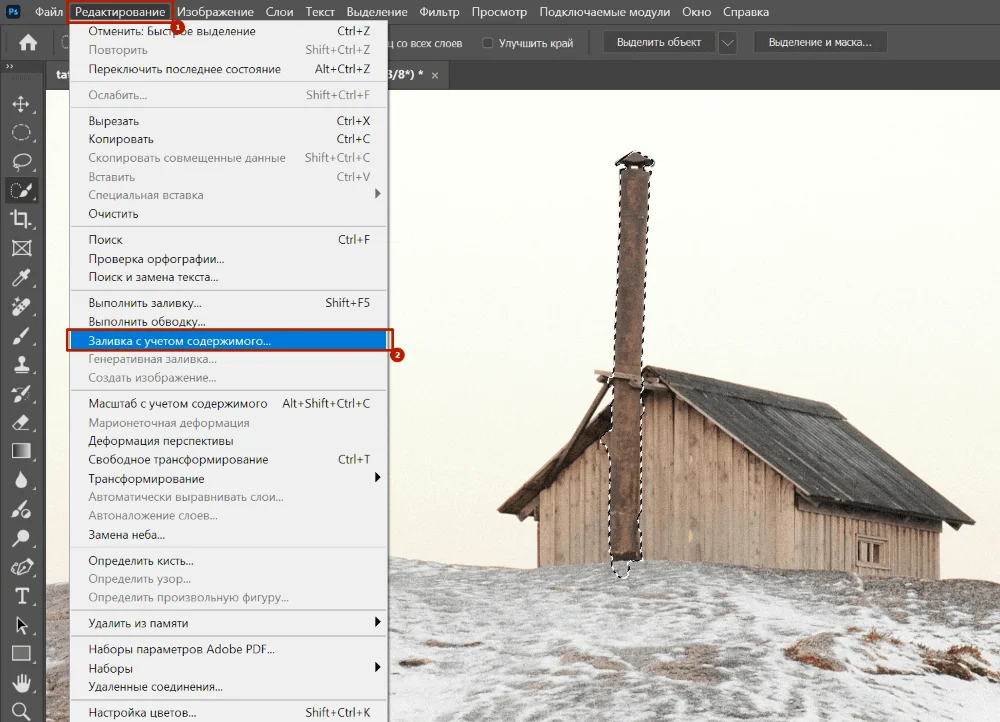Expand the tools panel with double-arrow
The image size is (1000, 722).
tap(10, 67)
